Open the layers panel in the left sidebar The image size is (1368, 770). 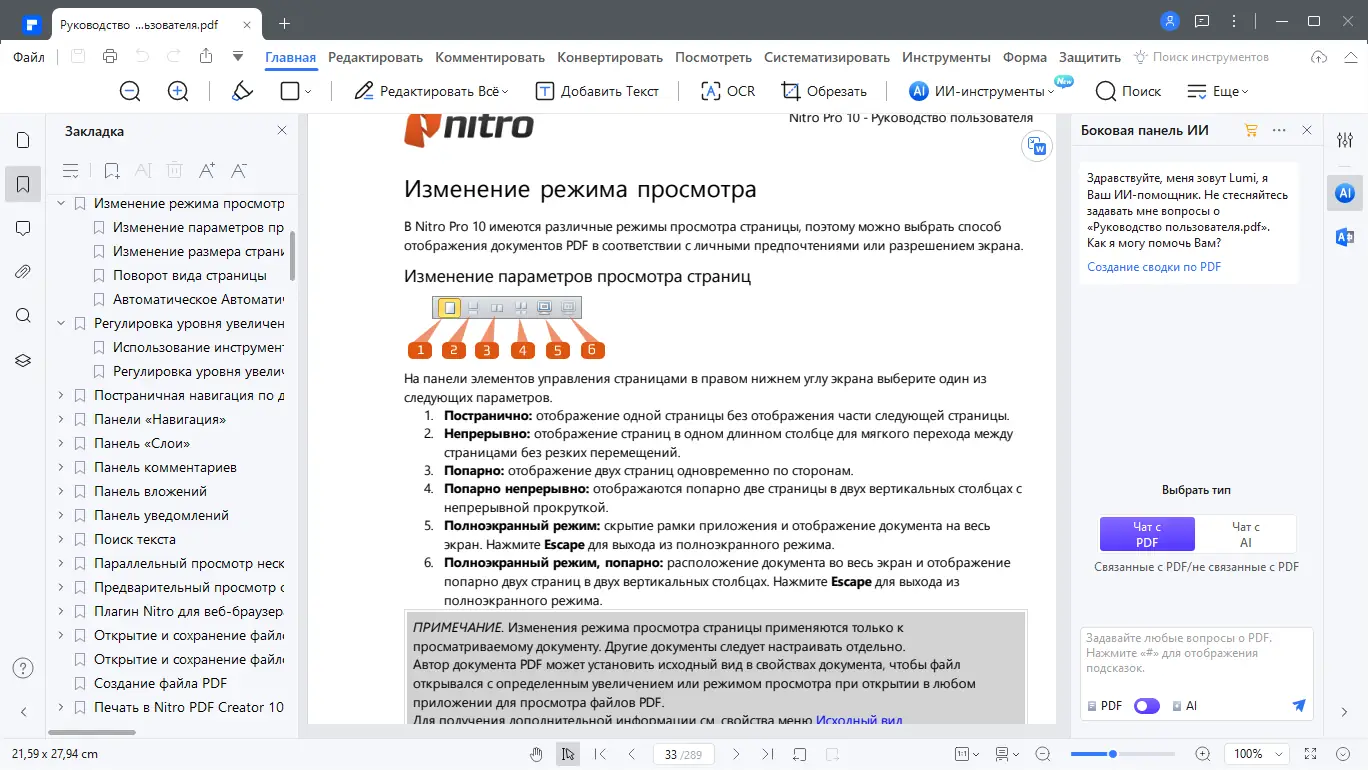[x=23, y=360]
